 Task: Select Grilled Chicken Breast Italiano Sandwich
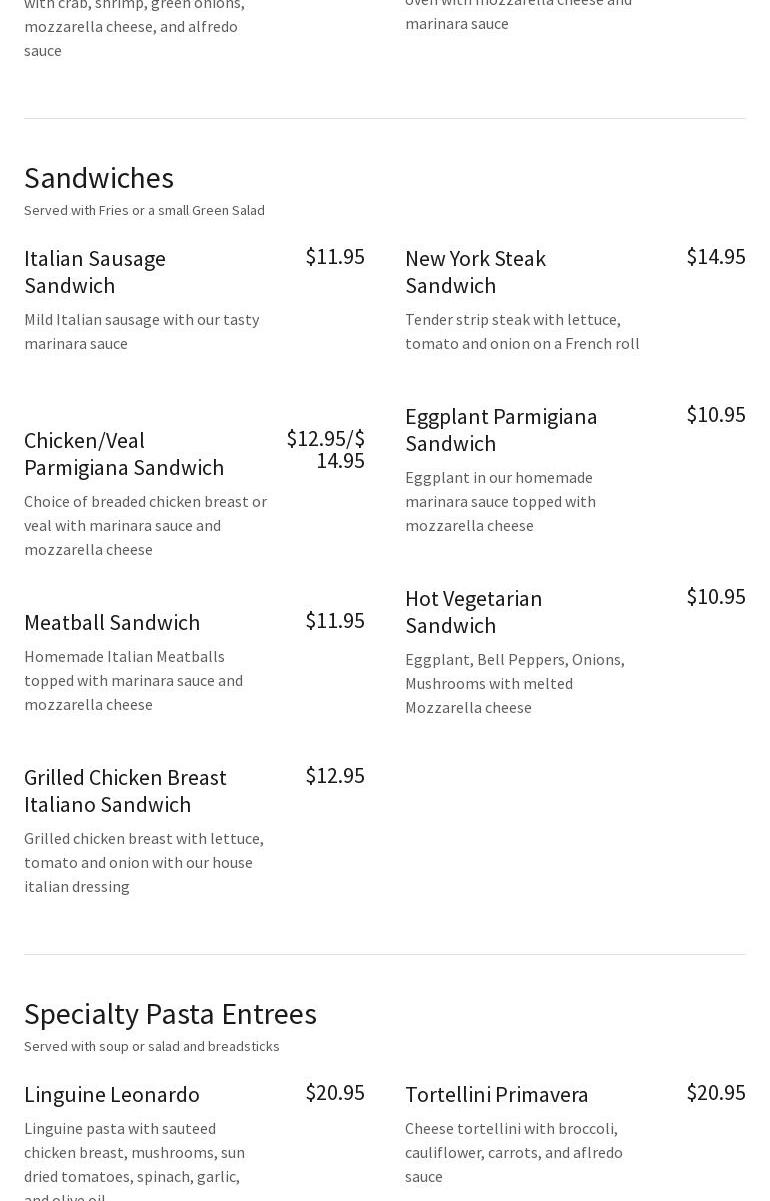point(125,790)
